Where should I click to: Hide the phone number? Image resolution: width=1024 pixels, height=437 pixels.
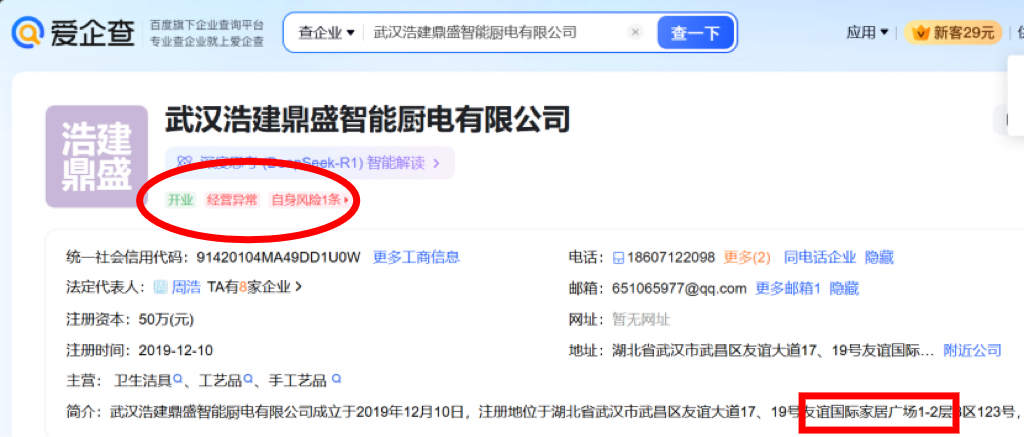click(879, 258)
